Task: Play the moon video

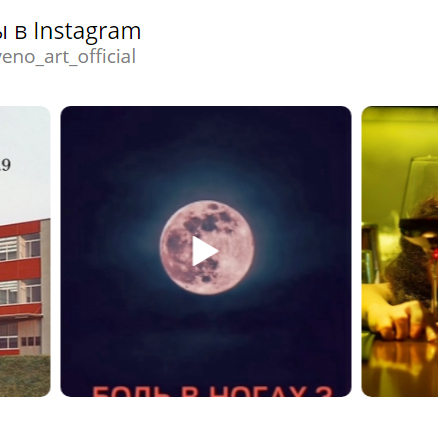Action: 206,251
